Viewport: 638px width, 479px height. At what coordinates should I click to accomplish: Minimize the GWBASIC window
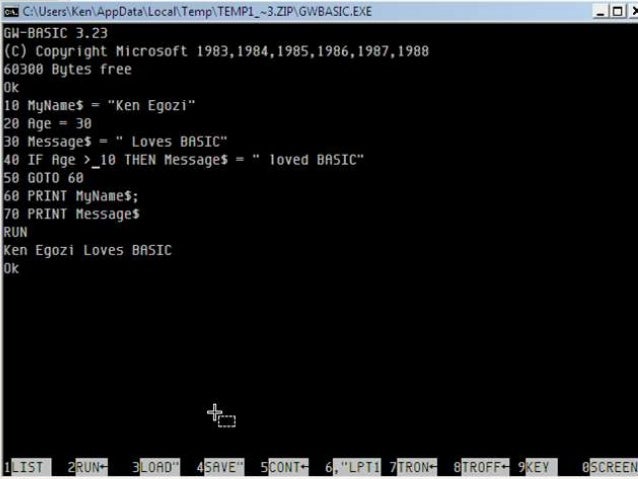point(600,12)
